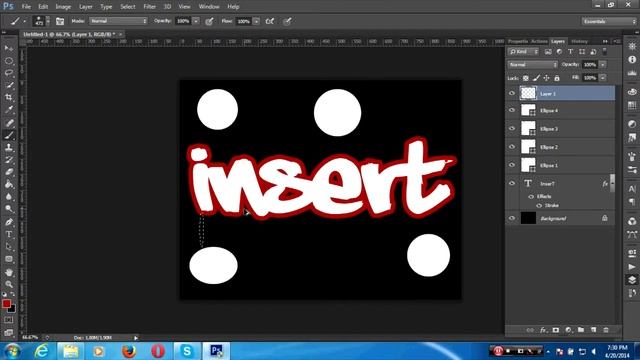Switch to the History tab
This screenshot has height=360, width=640.
579,41
